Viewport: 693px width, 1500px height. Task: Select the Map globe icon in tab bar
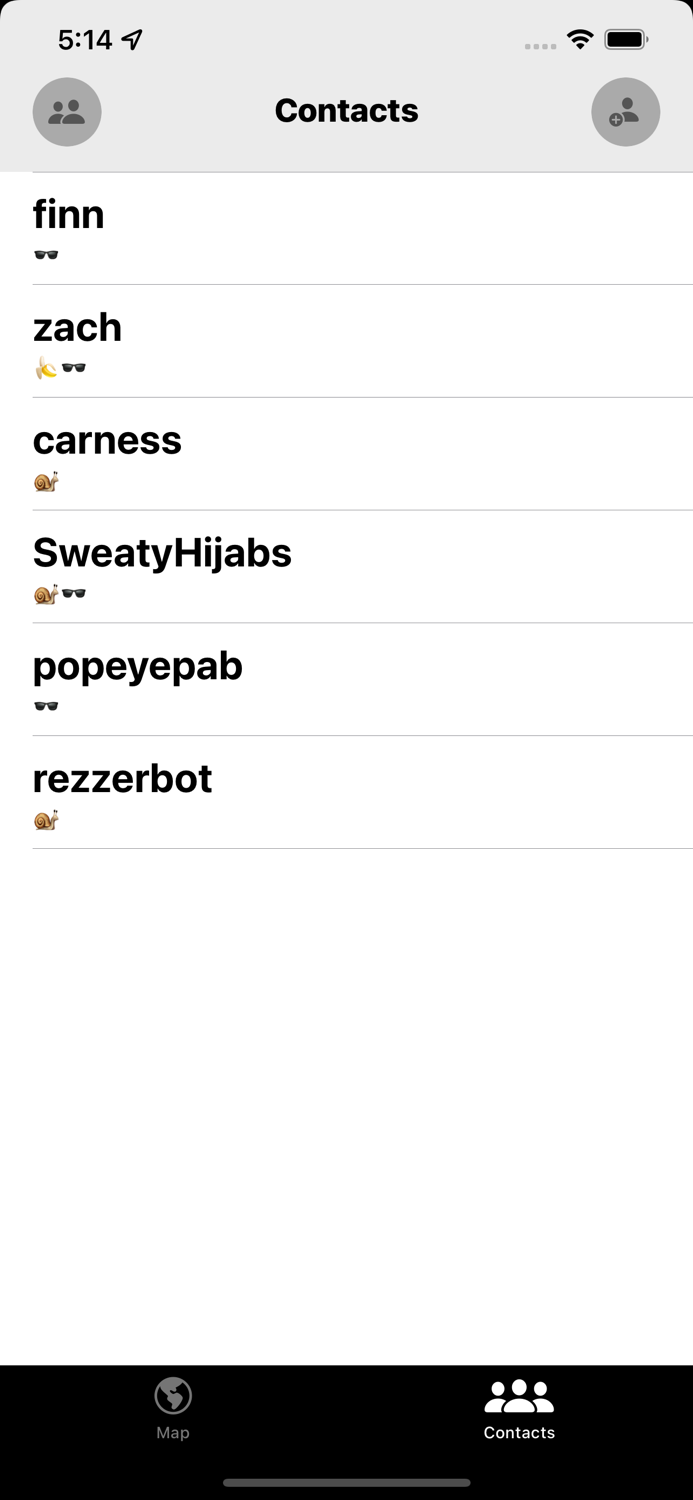173,1391
